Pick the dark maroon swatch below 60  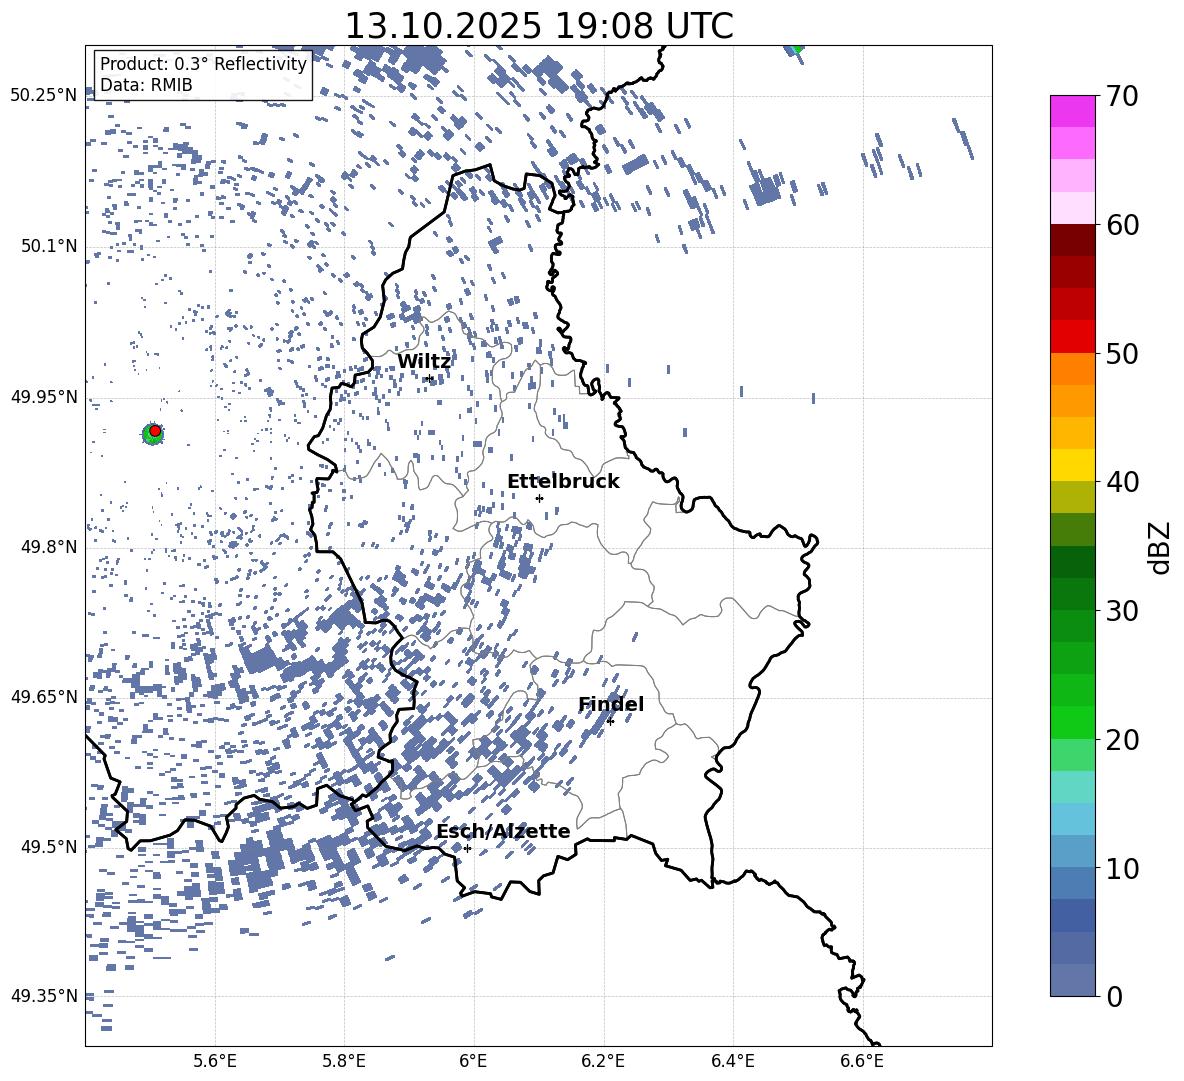point(1073,240)
